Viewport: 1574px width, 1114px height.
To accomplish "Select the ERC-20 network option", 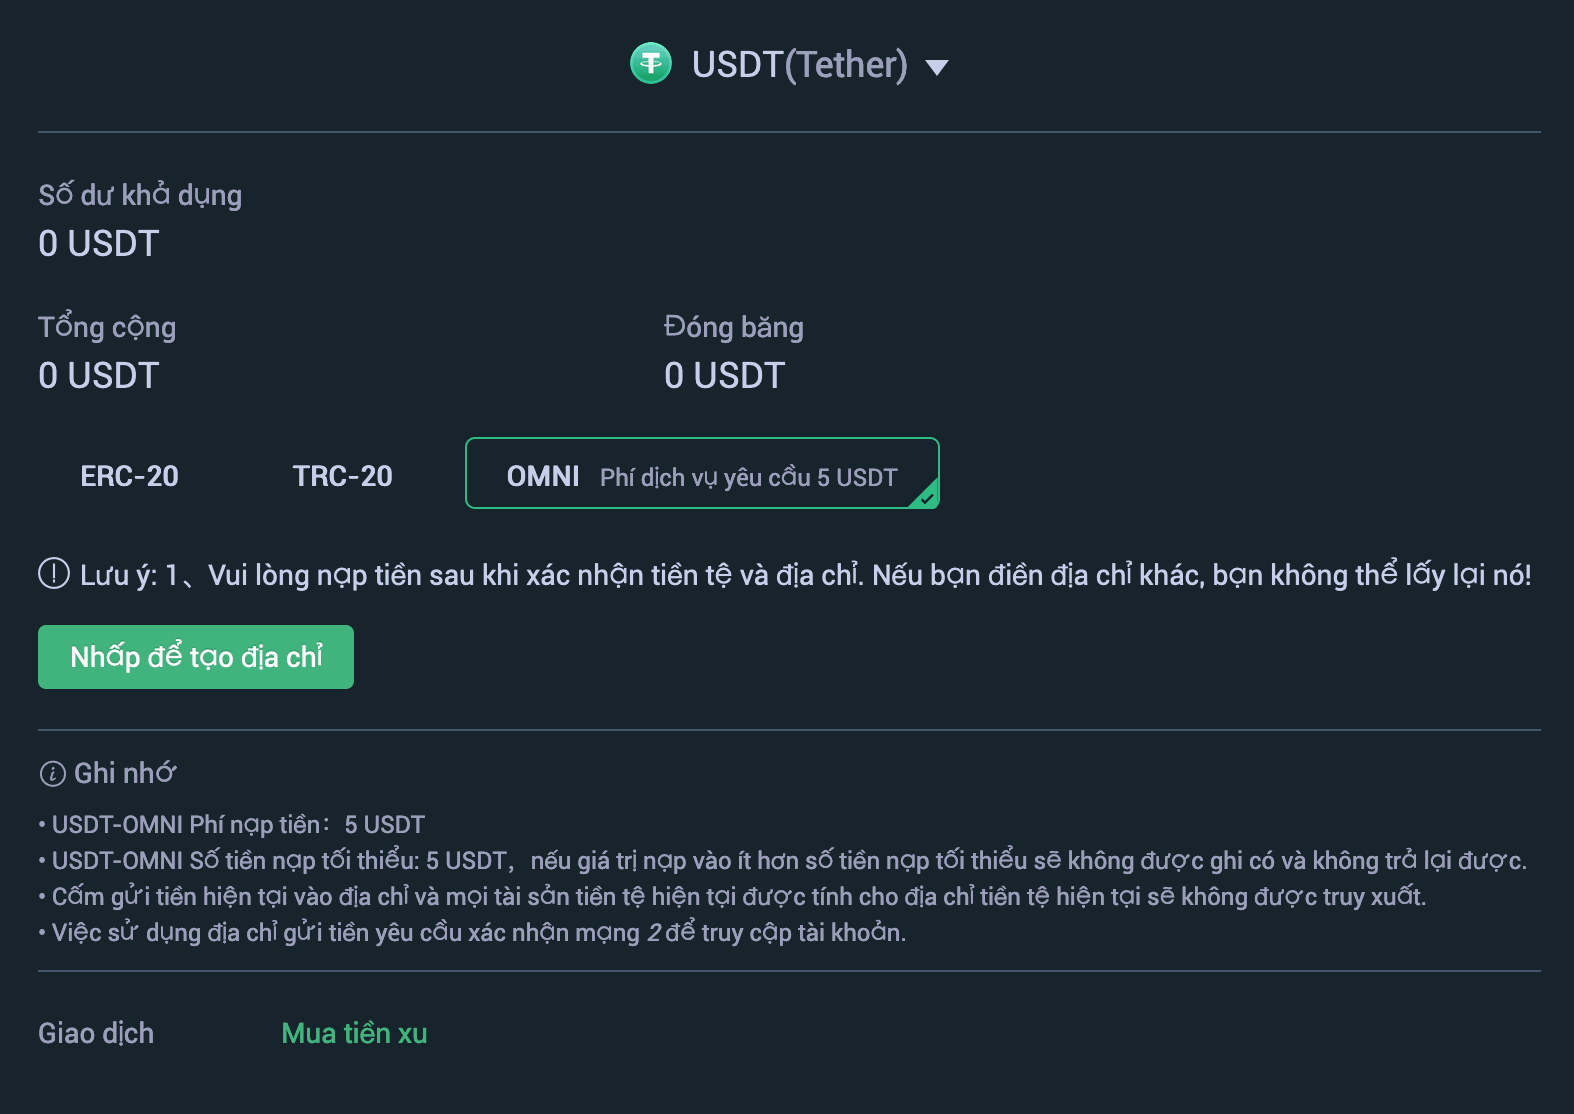I will (130, 476).
